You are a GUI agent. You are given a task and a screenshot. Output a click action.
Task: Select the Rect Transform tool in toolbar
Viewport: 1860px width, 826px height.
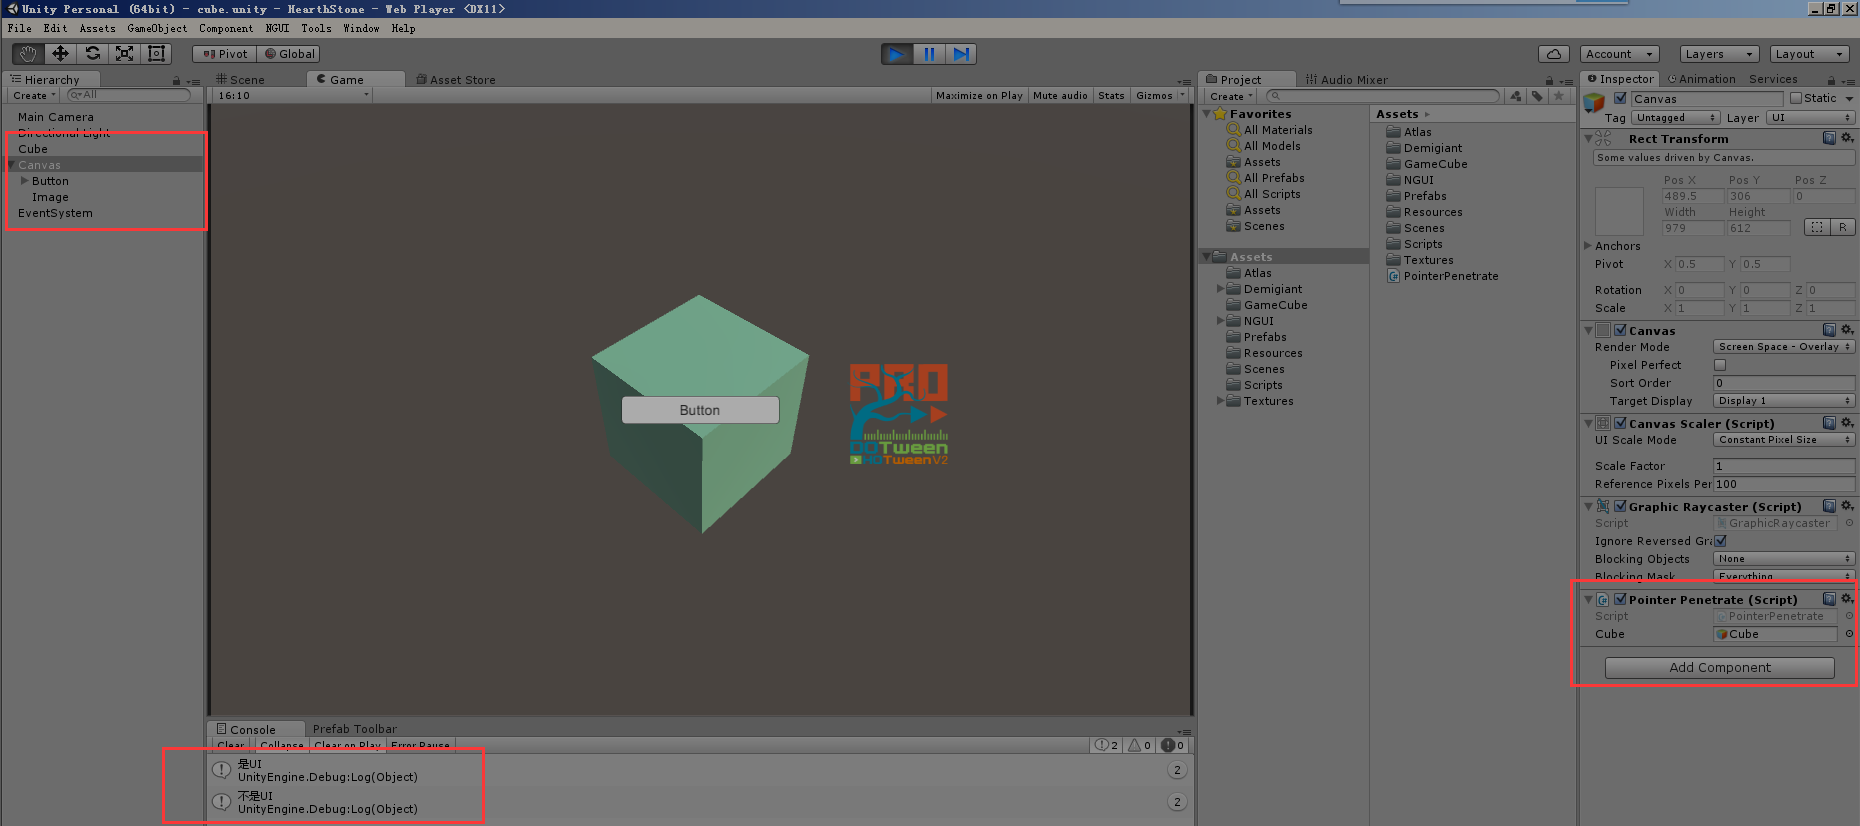point(156,54)
